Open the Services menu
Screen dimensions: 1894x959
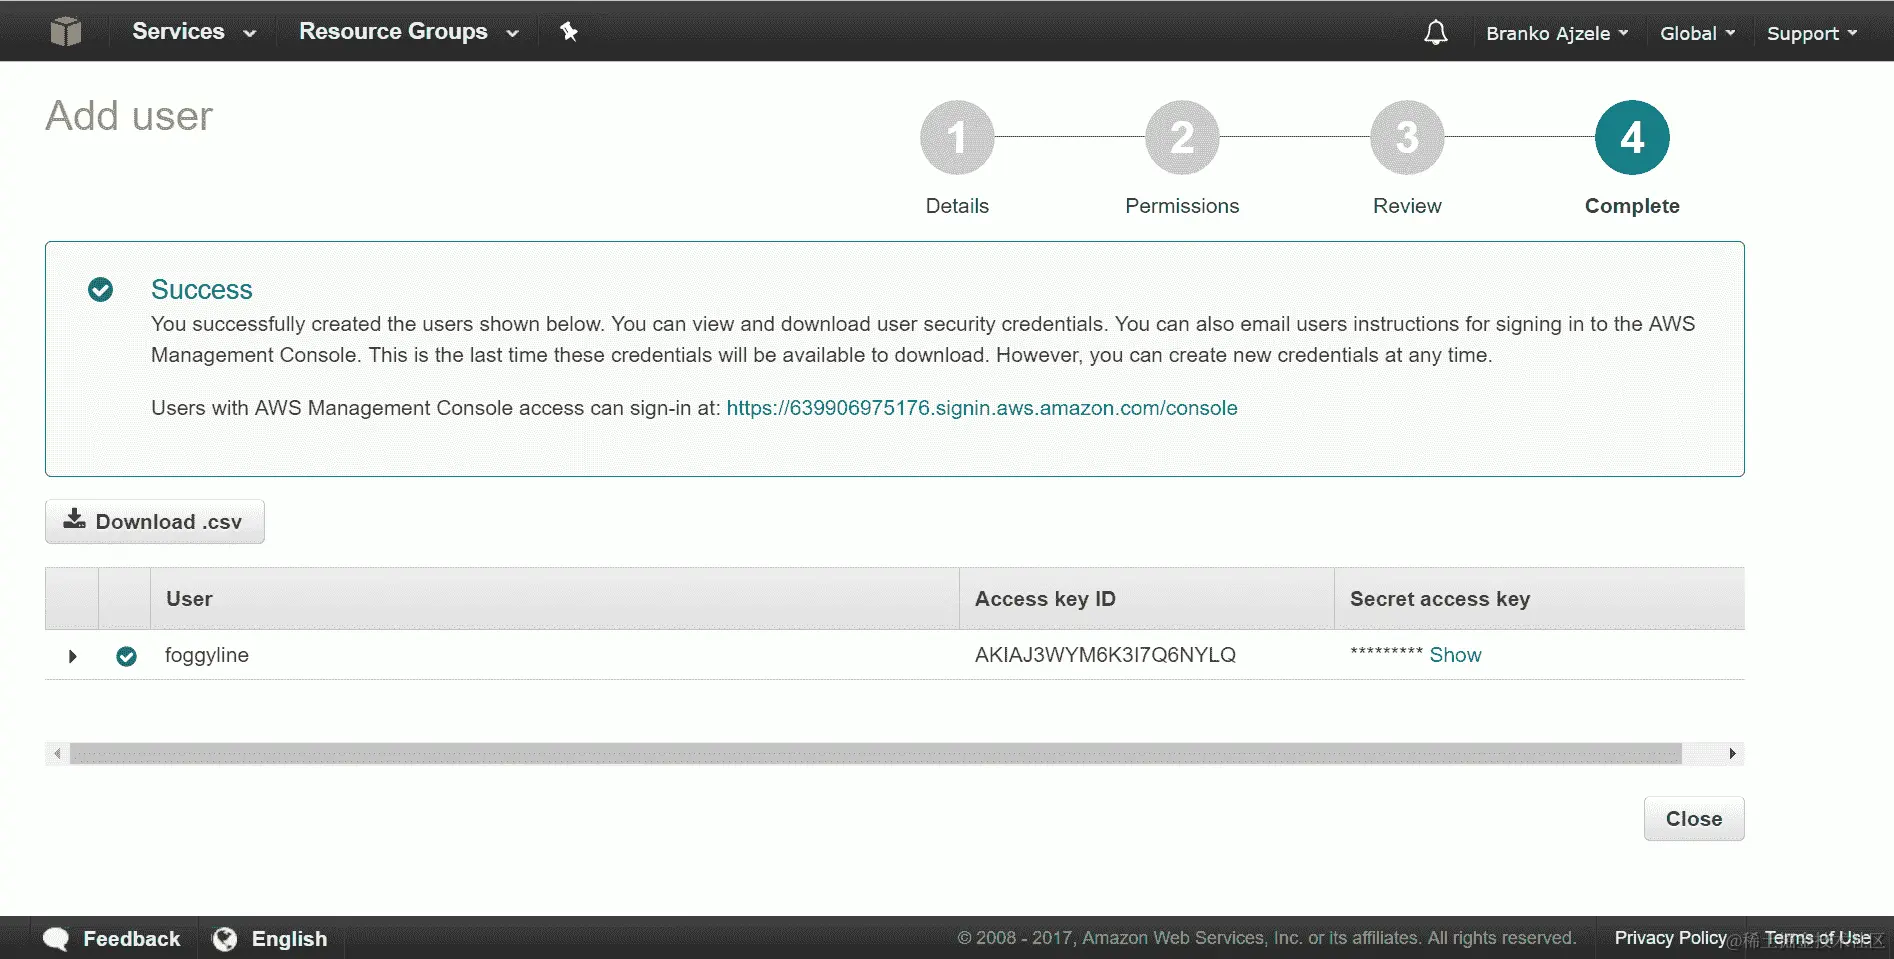click(x=194, y=31)
